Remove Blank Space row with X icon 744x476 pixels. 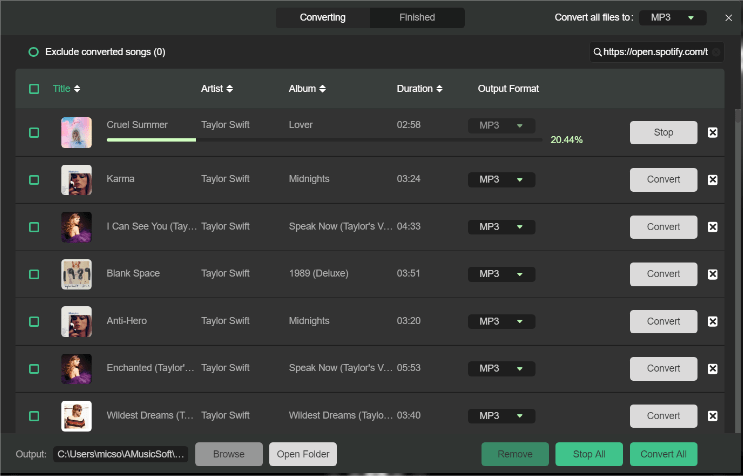tap(712, 274)
